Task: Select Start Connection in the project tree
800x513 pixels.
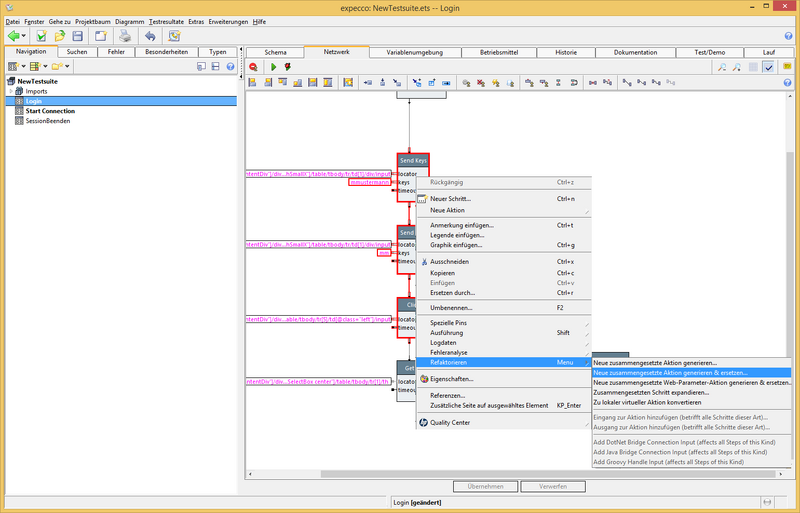Action: point(50,111)
